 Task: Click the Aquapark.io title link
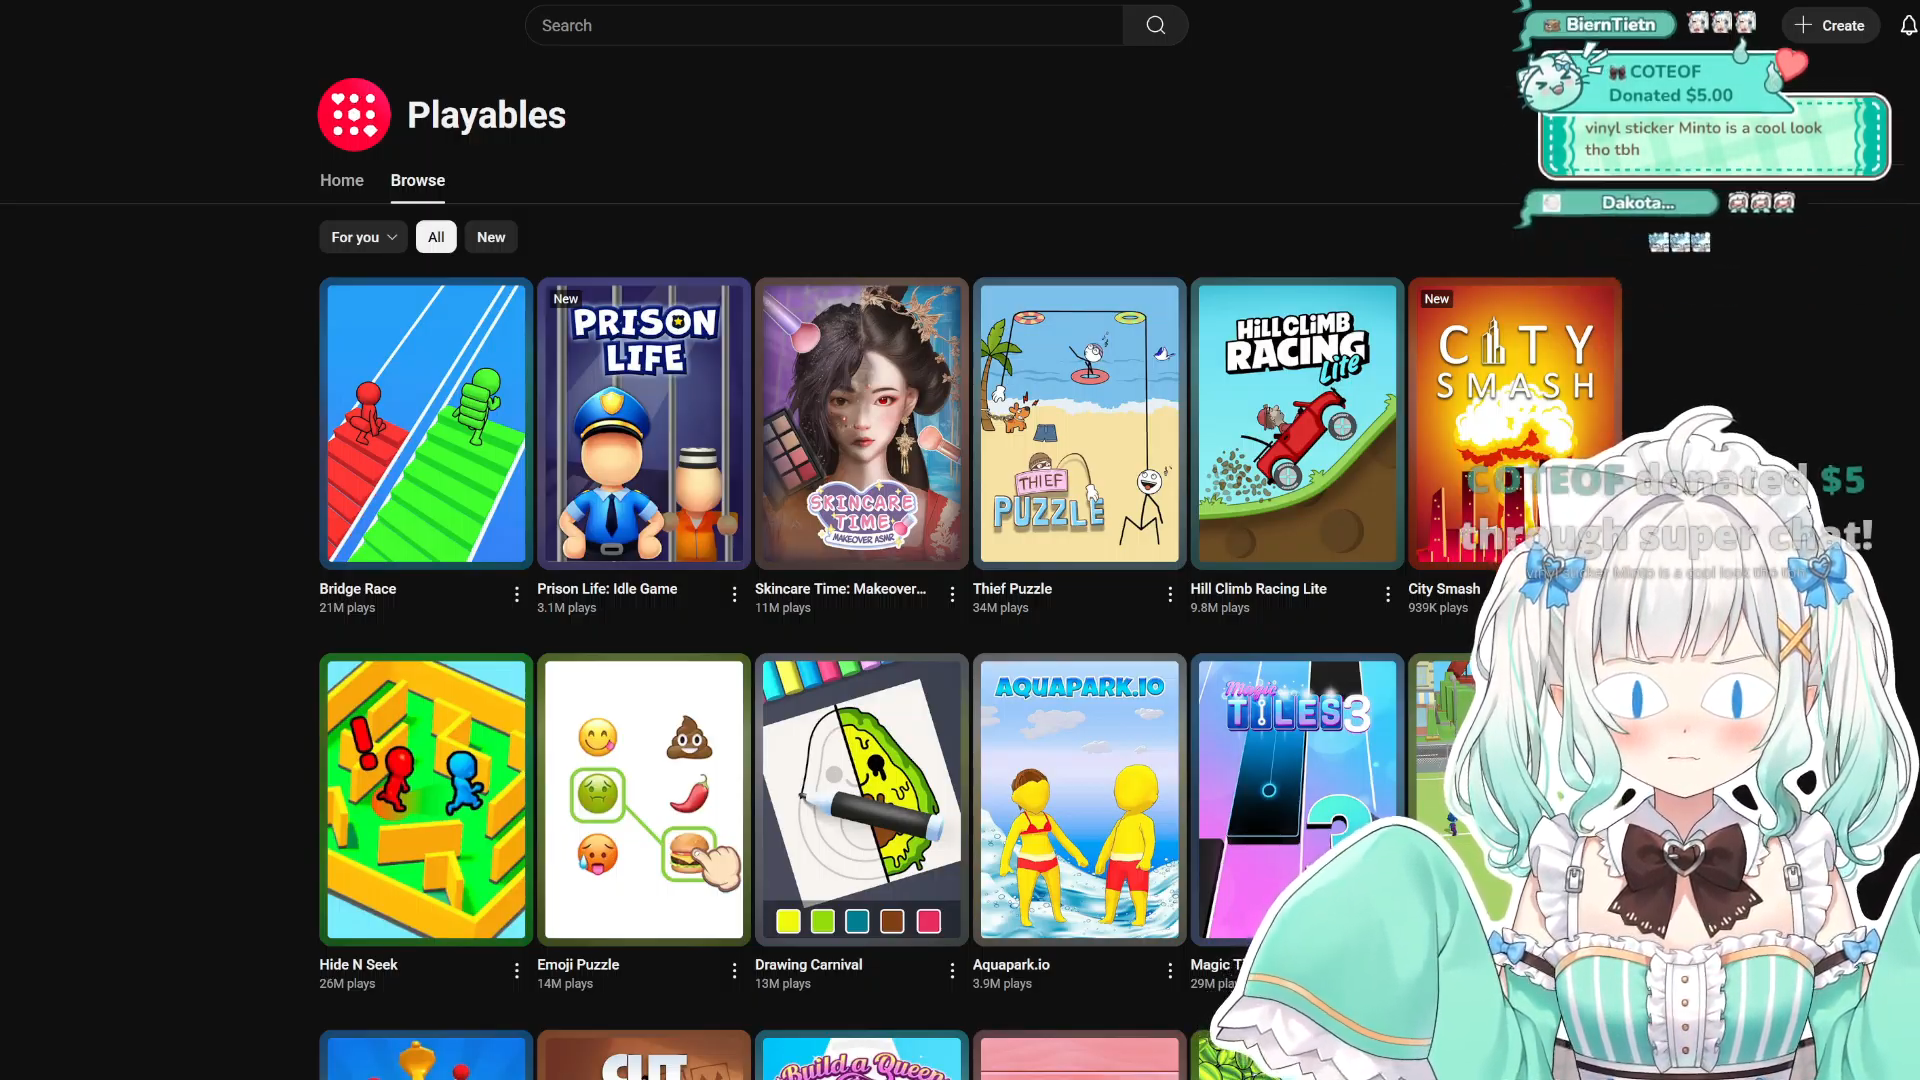(x=1011, y=965)
